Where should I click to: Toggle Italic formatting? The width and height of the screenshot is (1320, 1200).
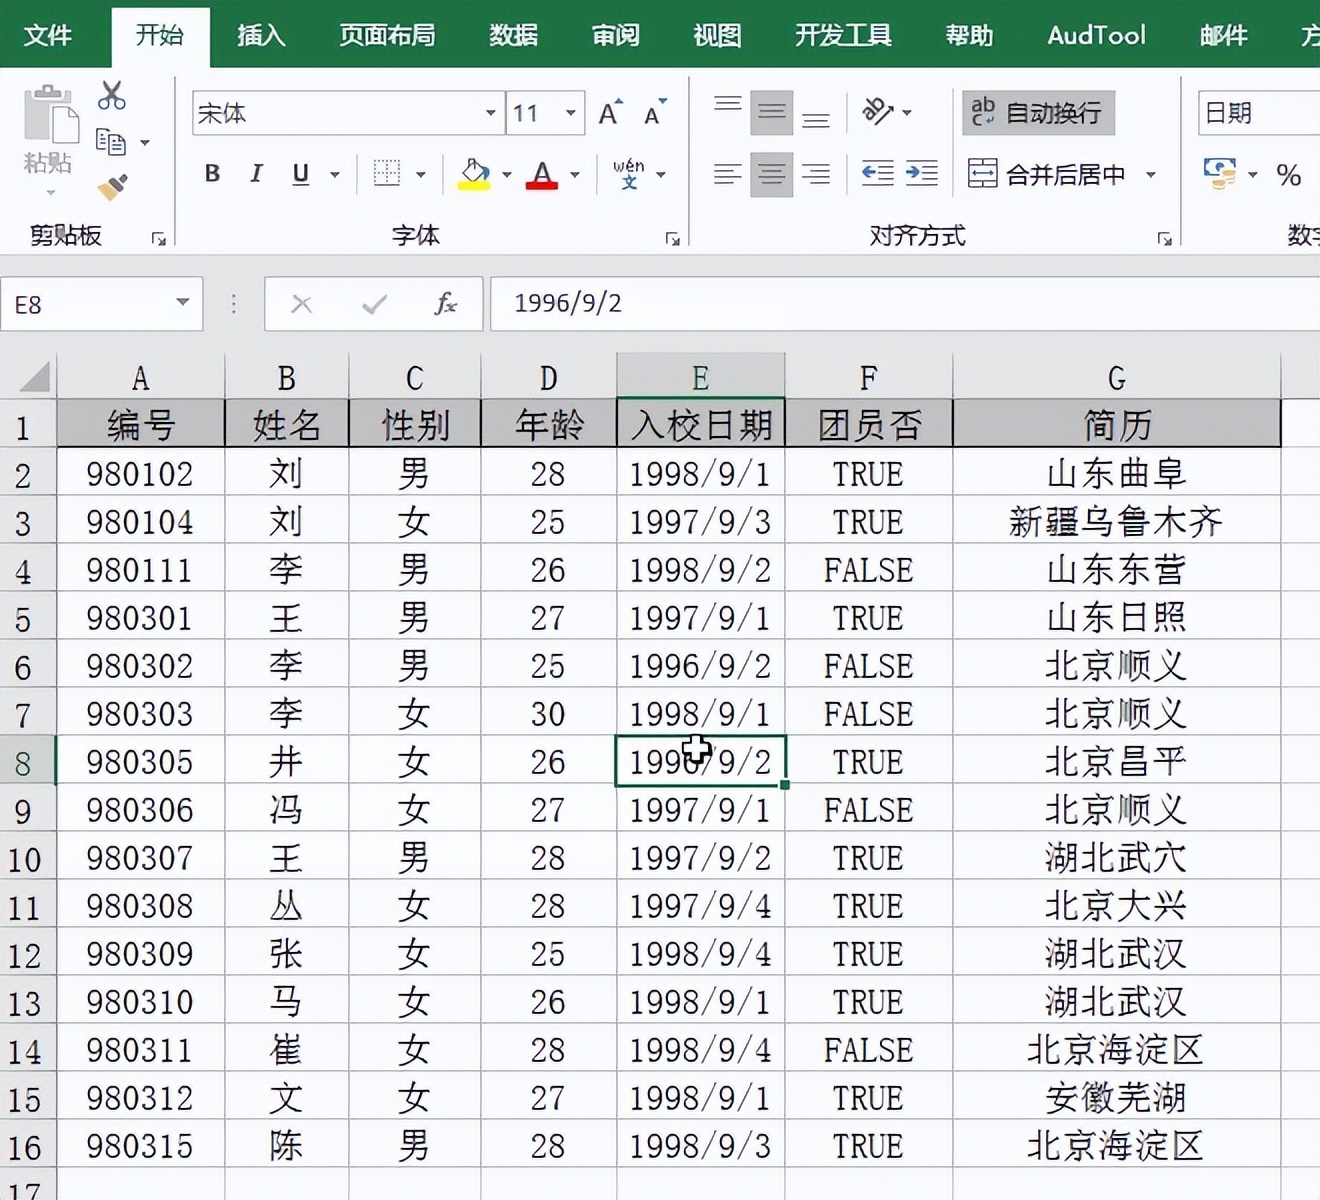256,173
